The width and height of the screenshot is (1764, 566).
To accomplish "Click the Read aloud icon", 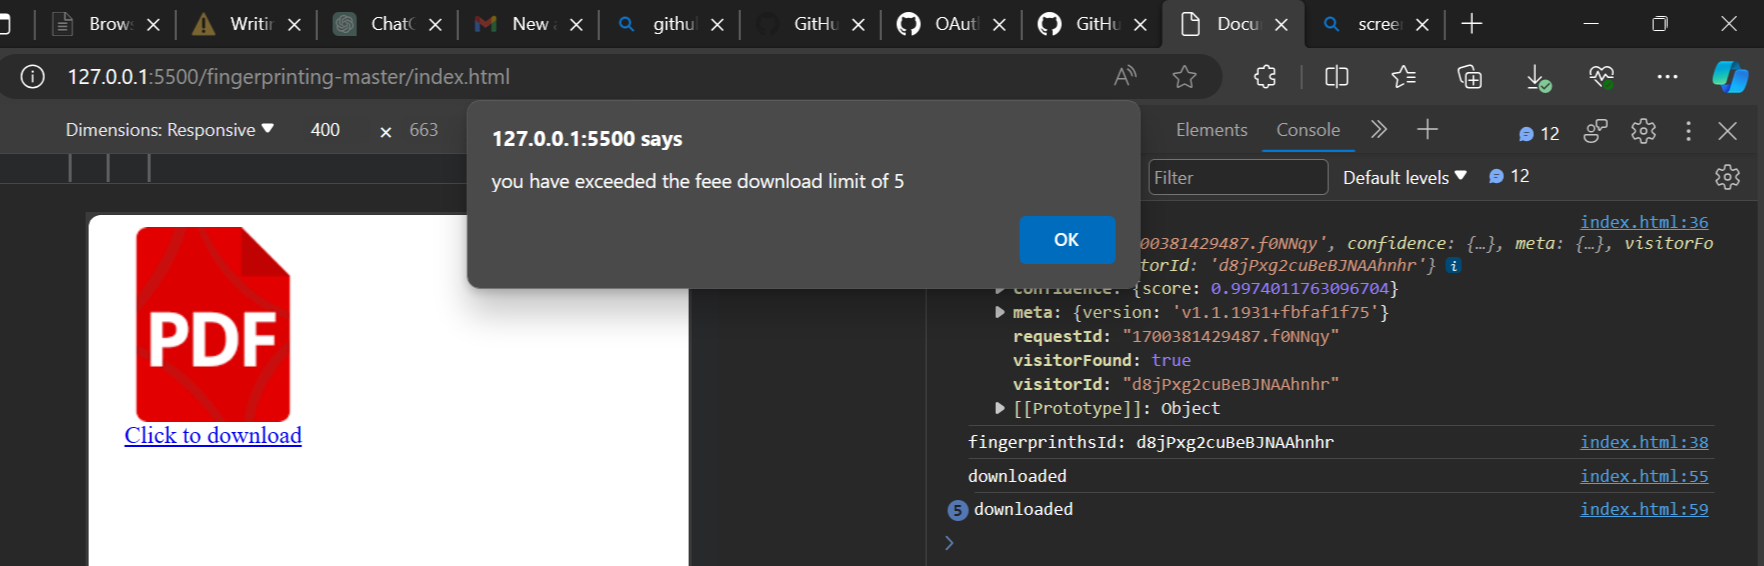I will (x=1125, y=77).
